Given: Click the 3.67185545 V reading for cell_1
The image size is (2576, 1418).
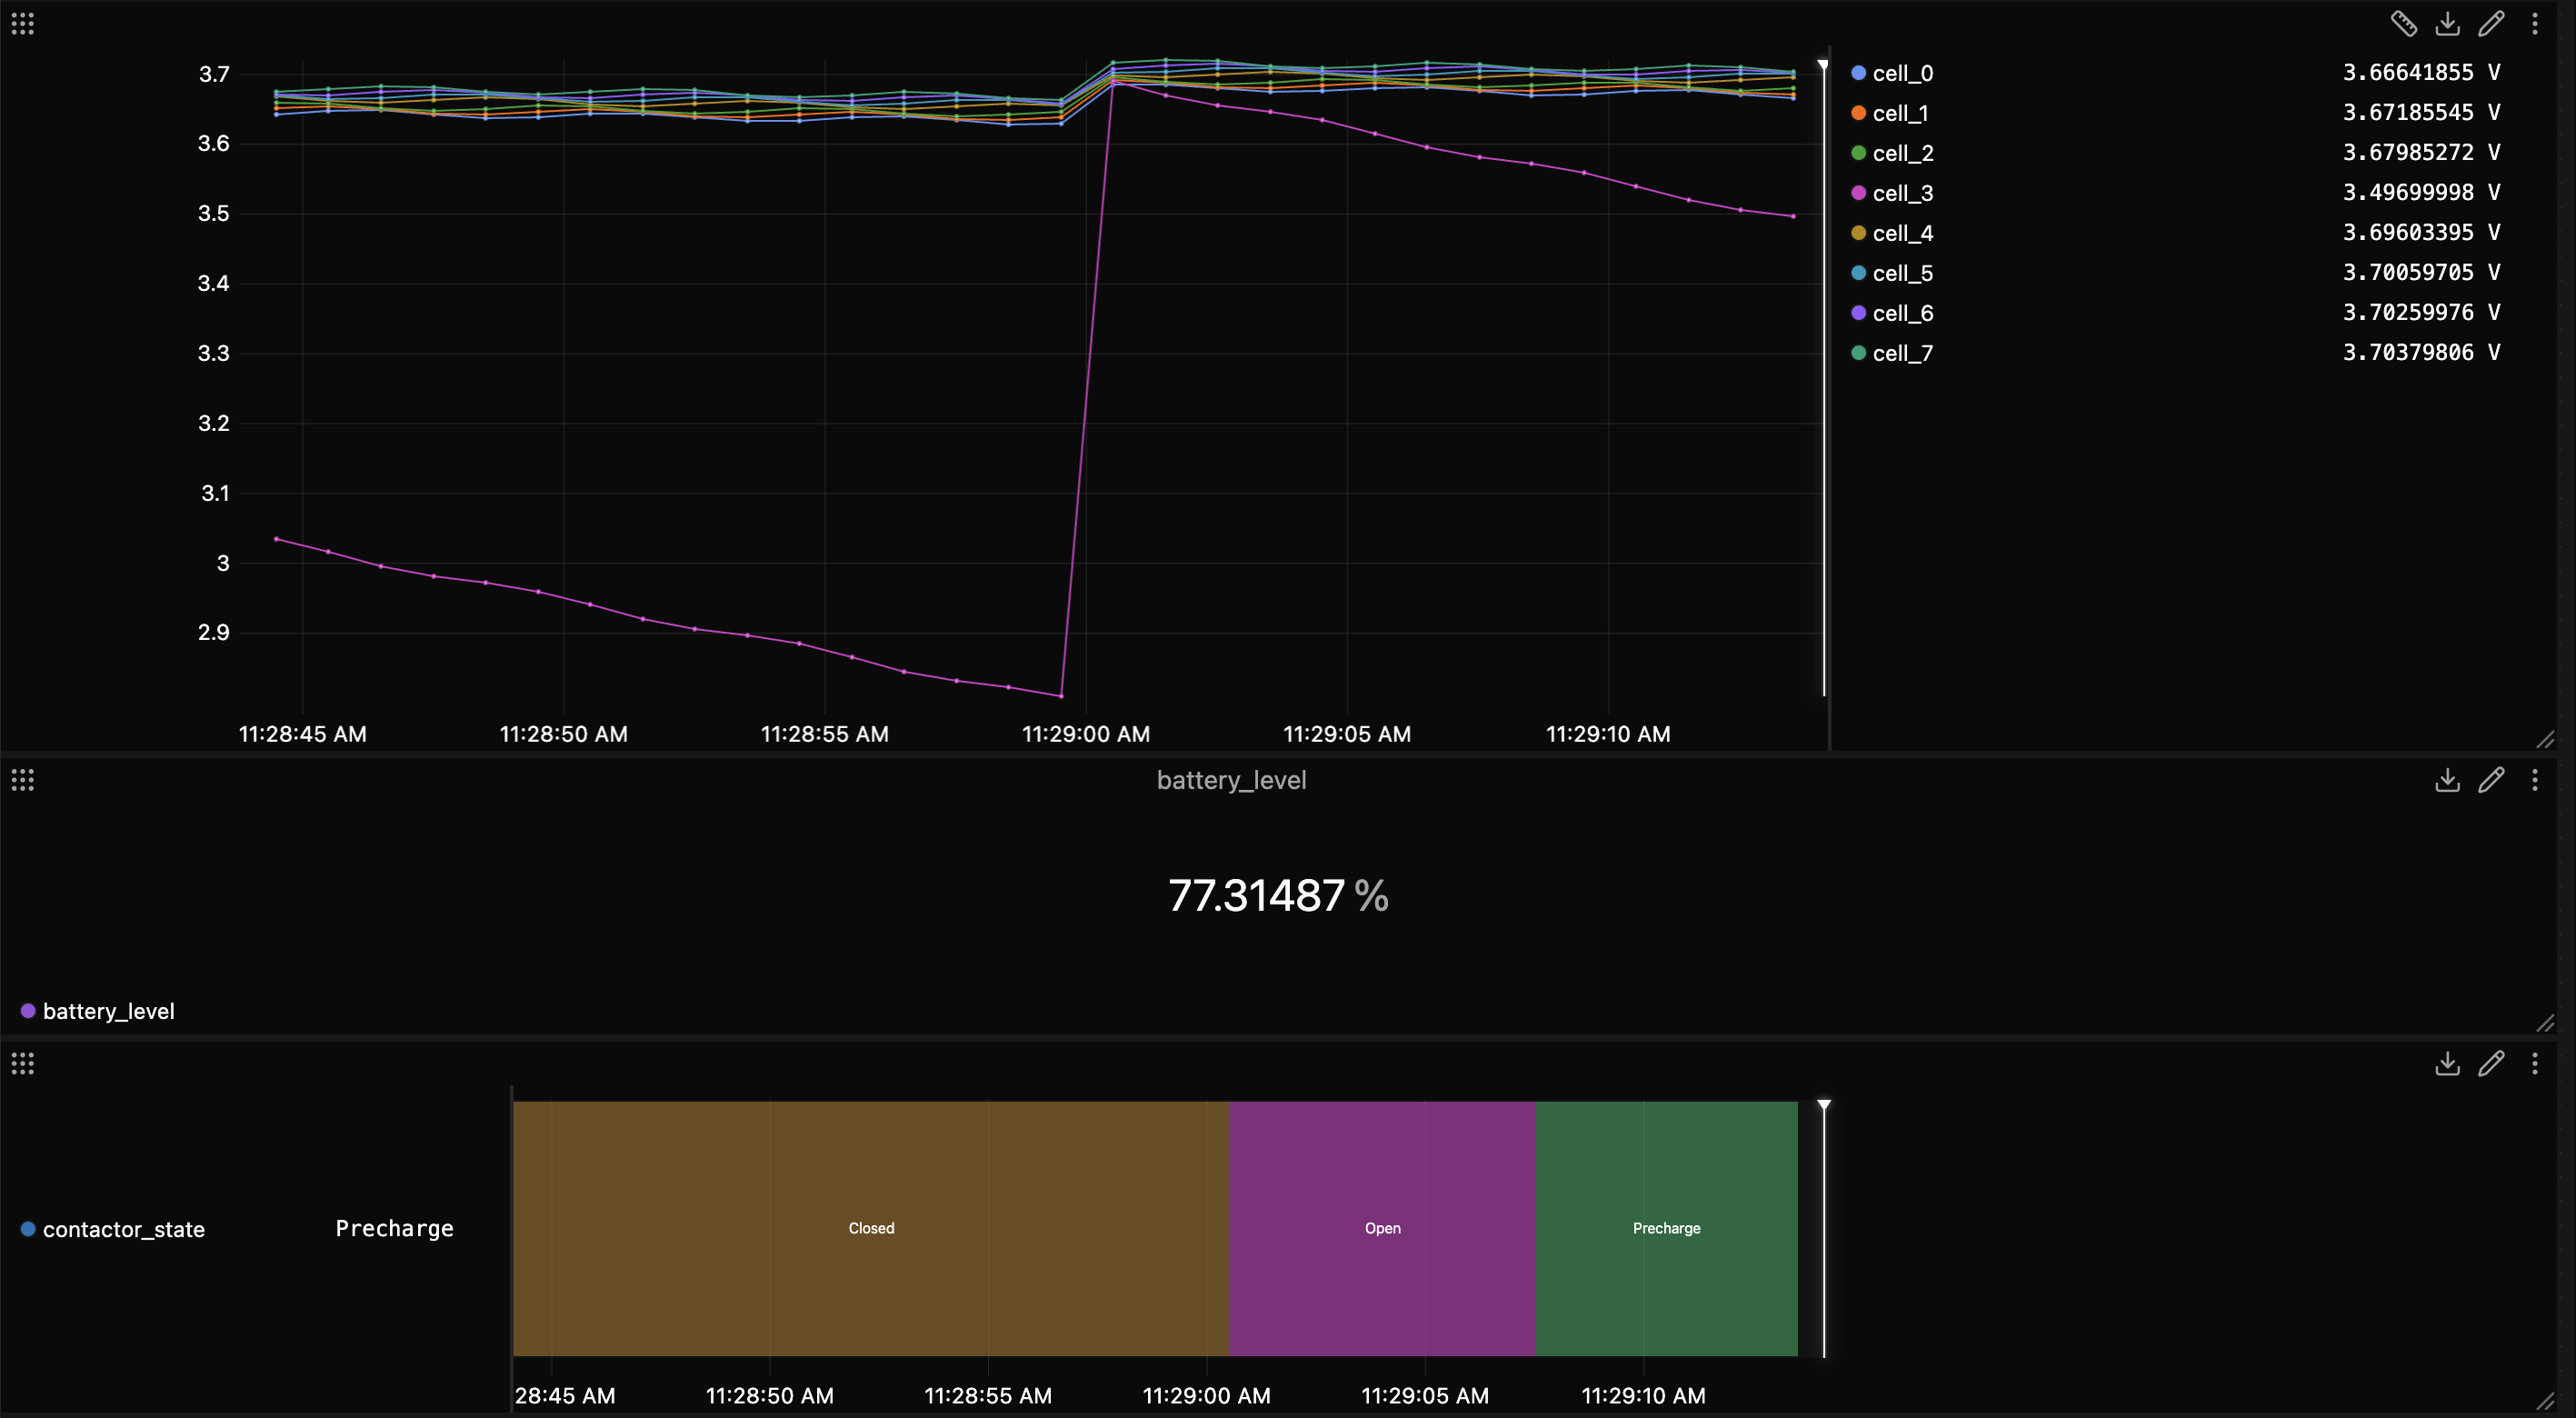Looking at the screenshot, I should pos(2421,112).
